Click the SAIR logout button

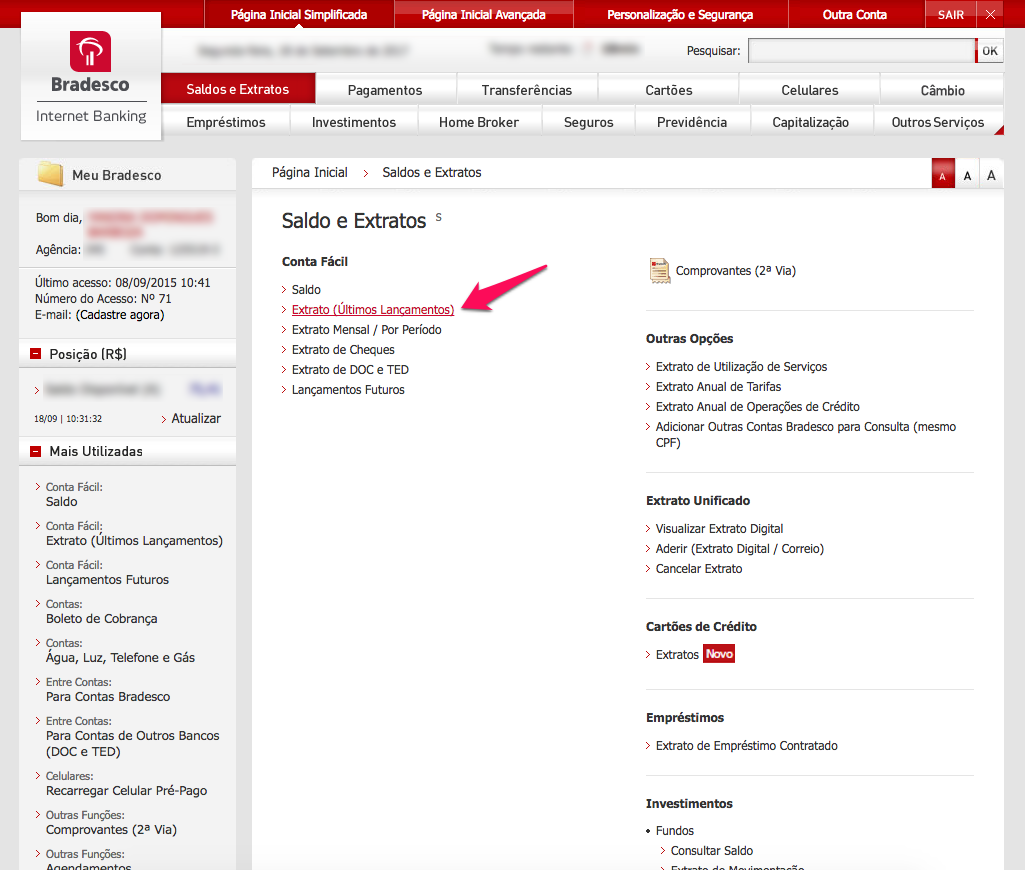click(950, 14)
